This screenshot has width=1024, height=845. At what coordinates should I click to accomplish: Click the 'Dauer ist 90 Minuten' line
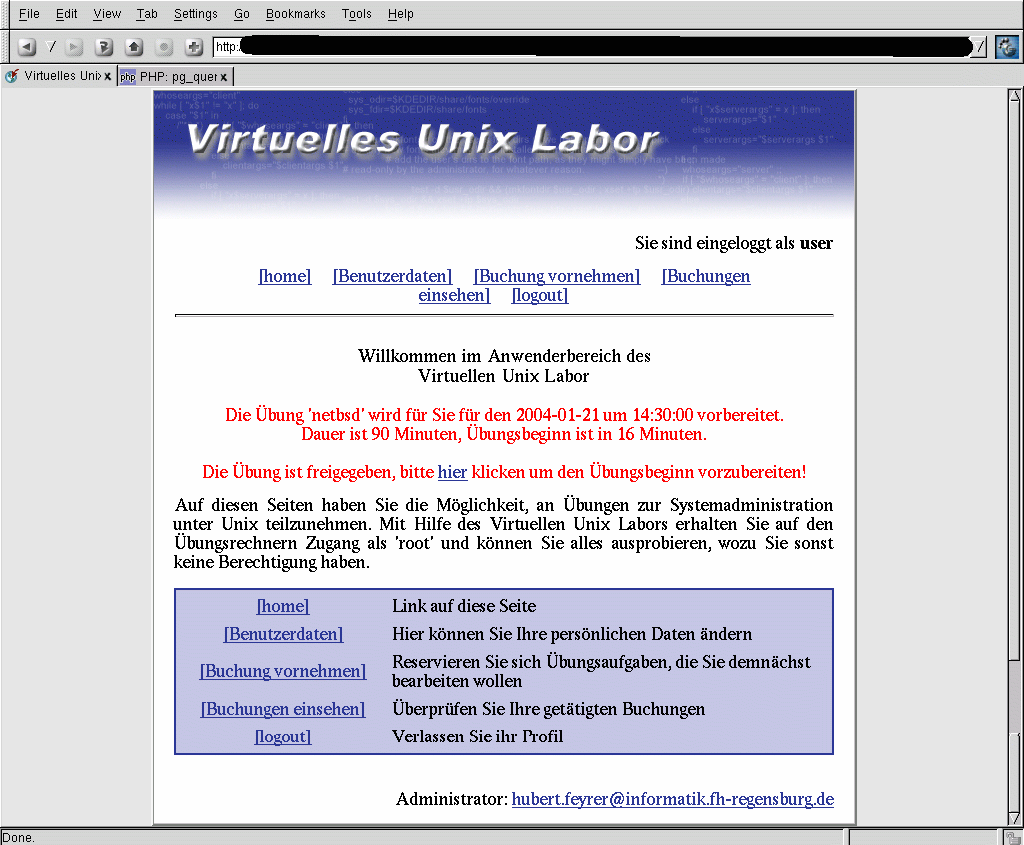click(x=504, y=434)
